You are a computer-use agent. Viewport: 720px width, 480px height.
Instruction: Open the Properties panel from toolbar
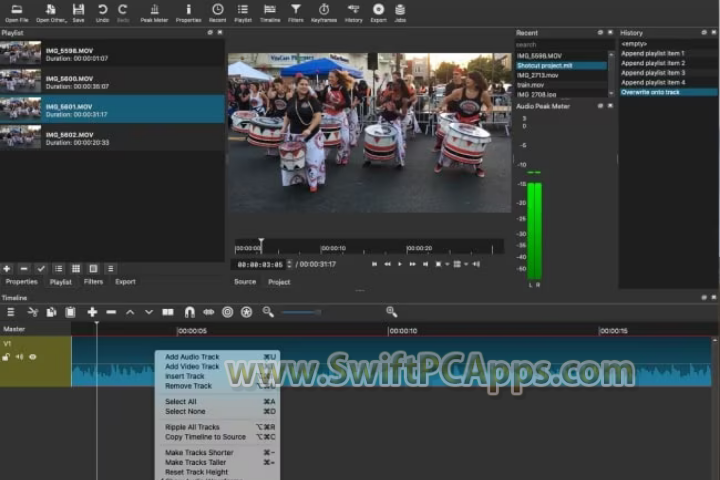pyautogui.click(x=188, y=13)
